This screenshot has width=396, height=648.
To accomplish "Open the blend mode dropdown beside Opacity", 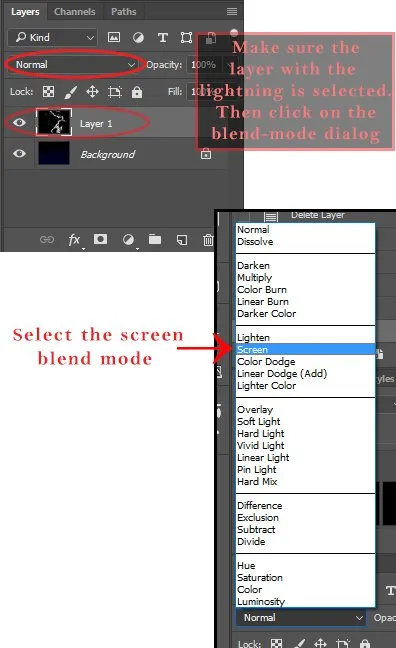I will click(x=75, y=65).
